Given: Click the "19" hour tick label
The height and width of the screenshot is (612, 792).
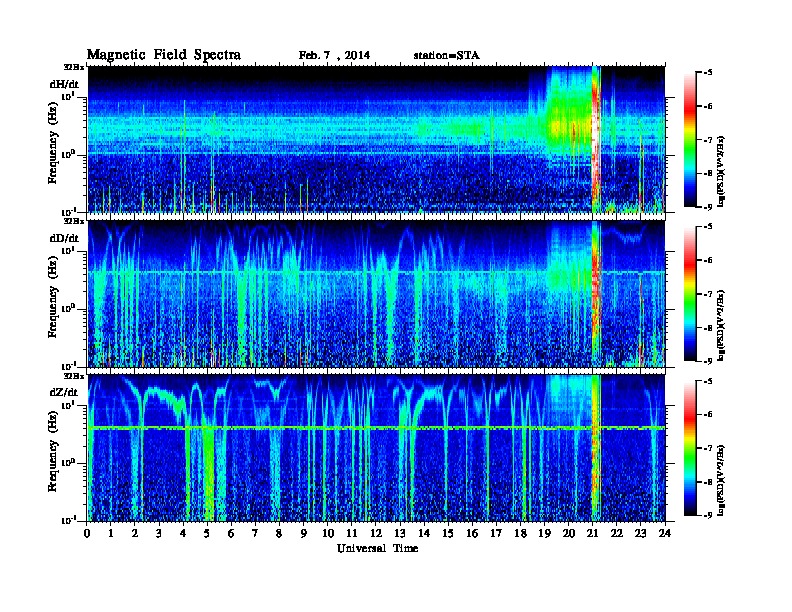Looking at the screenshot, I should pos(544,534).
